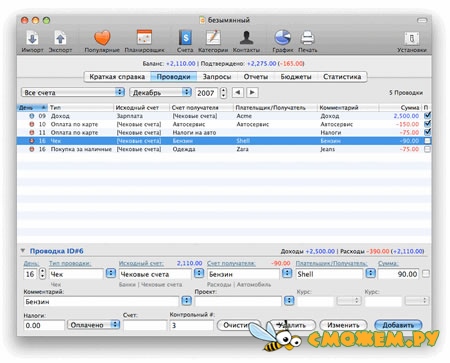Open Комментарий dropdown arrow
The image size is (450, 363).
pos(186,301)
